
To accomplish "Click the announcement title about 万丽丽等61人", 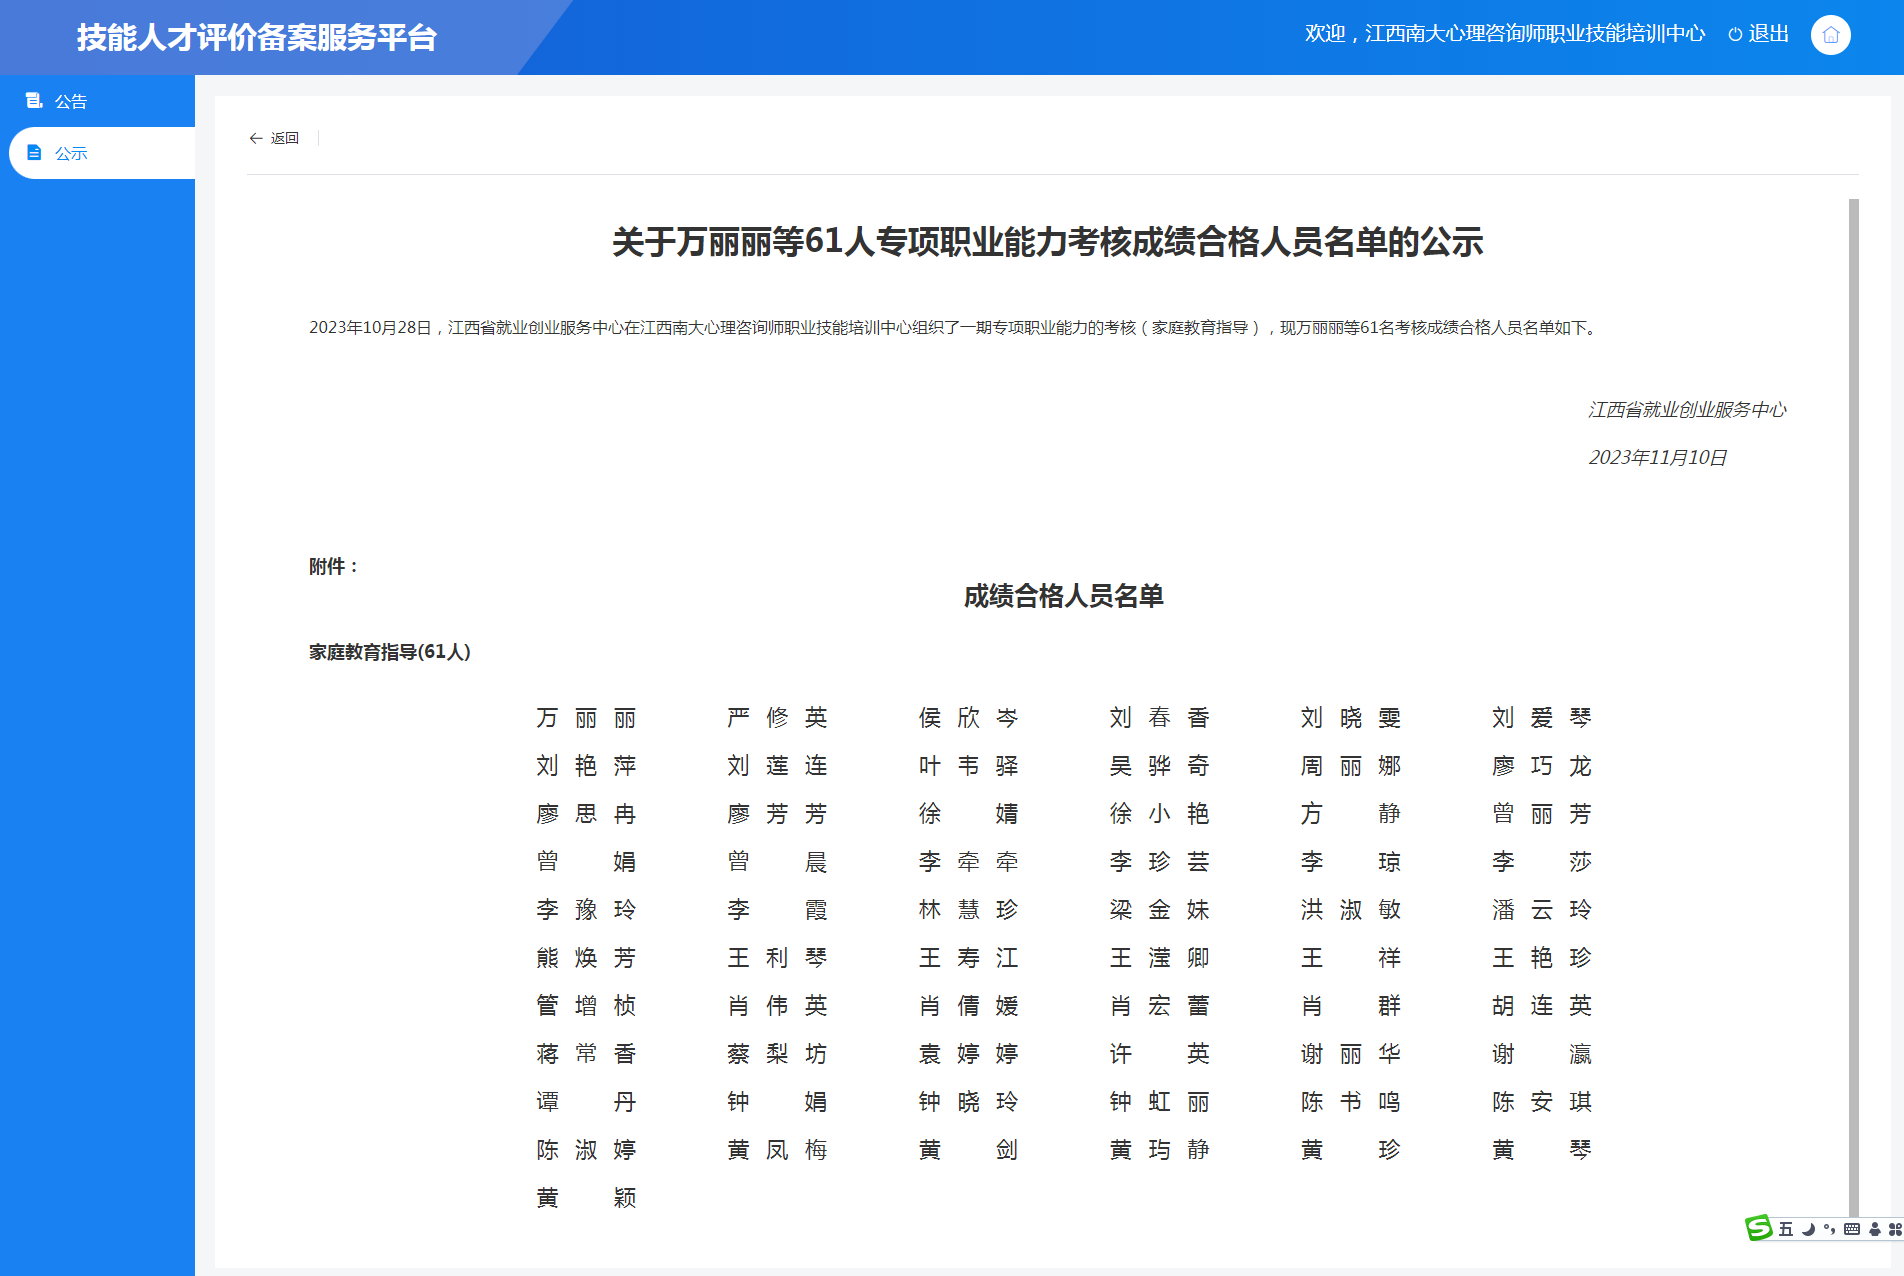I will pos(1047,242).
